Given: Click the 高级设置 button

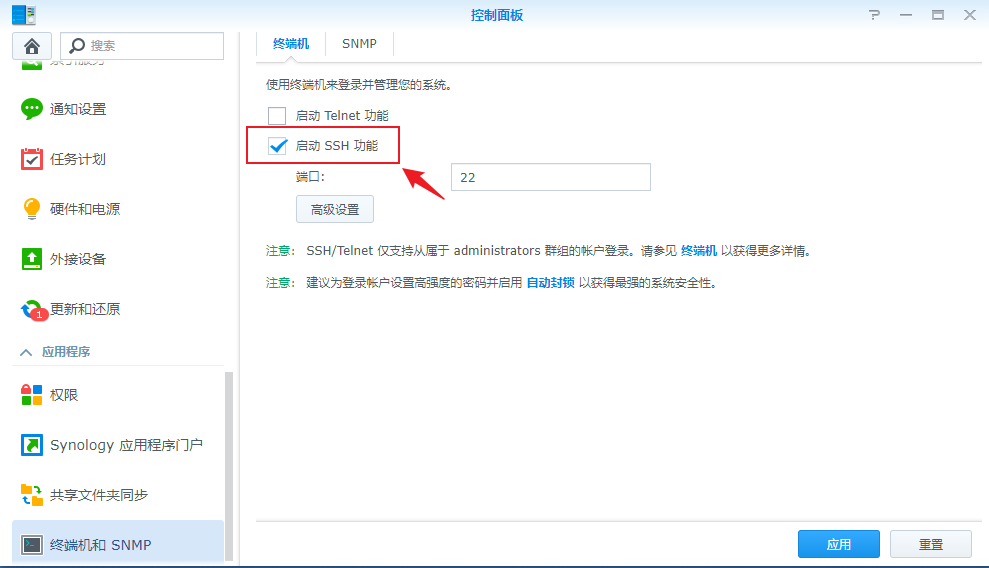Looking at the screenshot, I should [x=334, y=210].
